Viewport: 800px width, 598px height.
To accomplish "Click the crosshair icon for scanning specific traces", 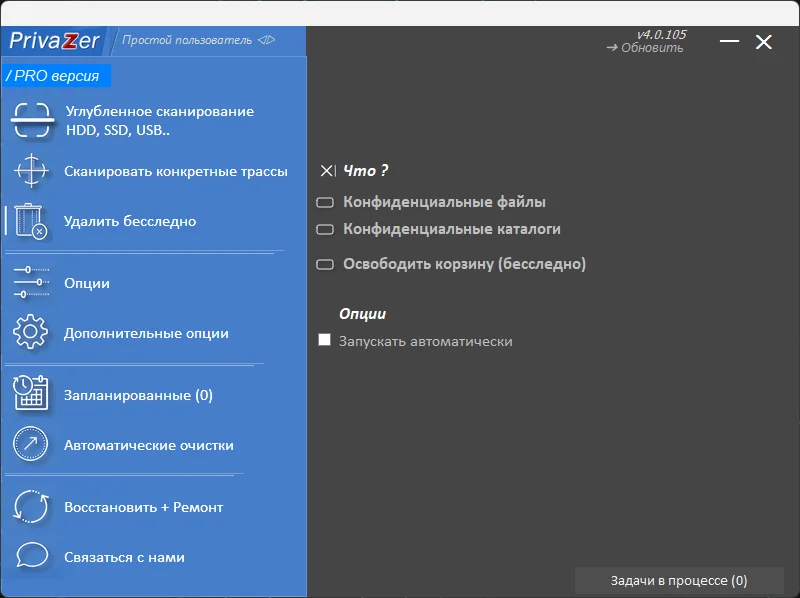I will 32,171.
